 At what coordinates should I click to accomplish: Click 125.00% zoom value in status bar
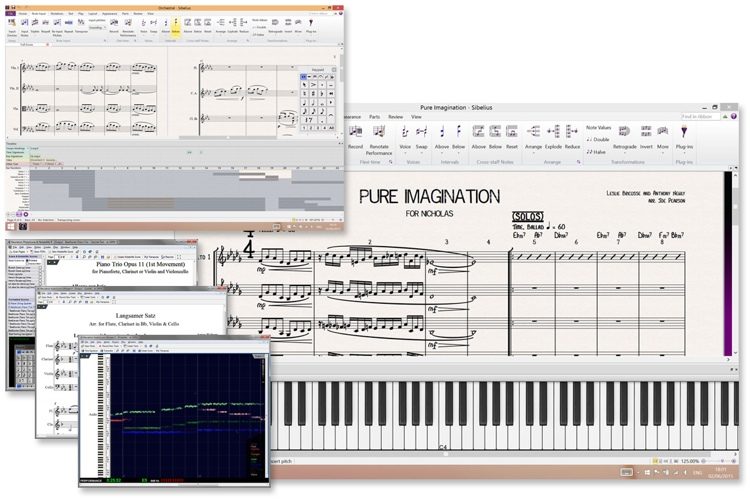690,461
